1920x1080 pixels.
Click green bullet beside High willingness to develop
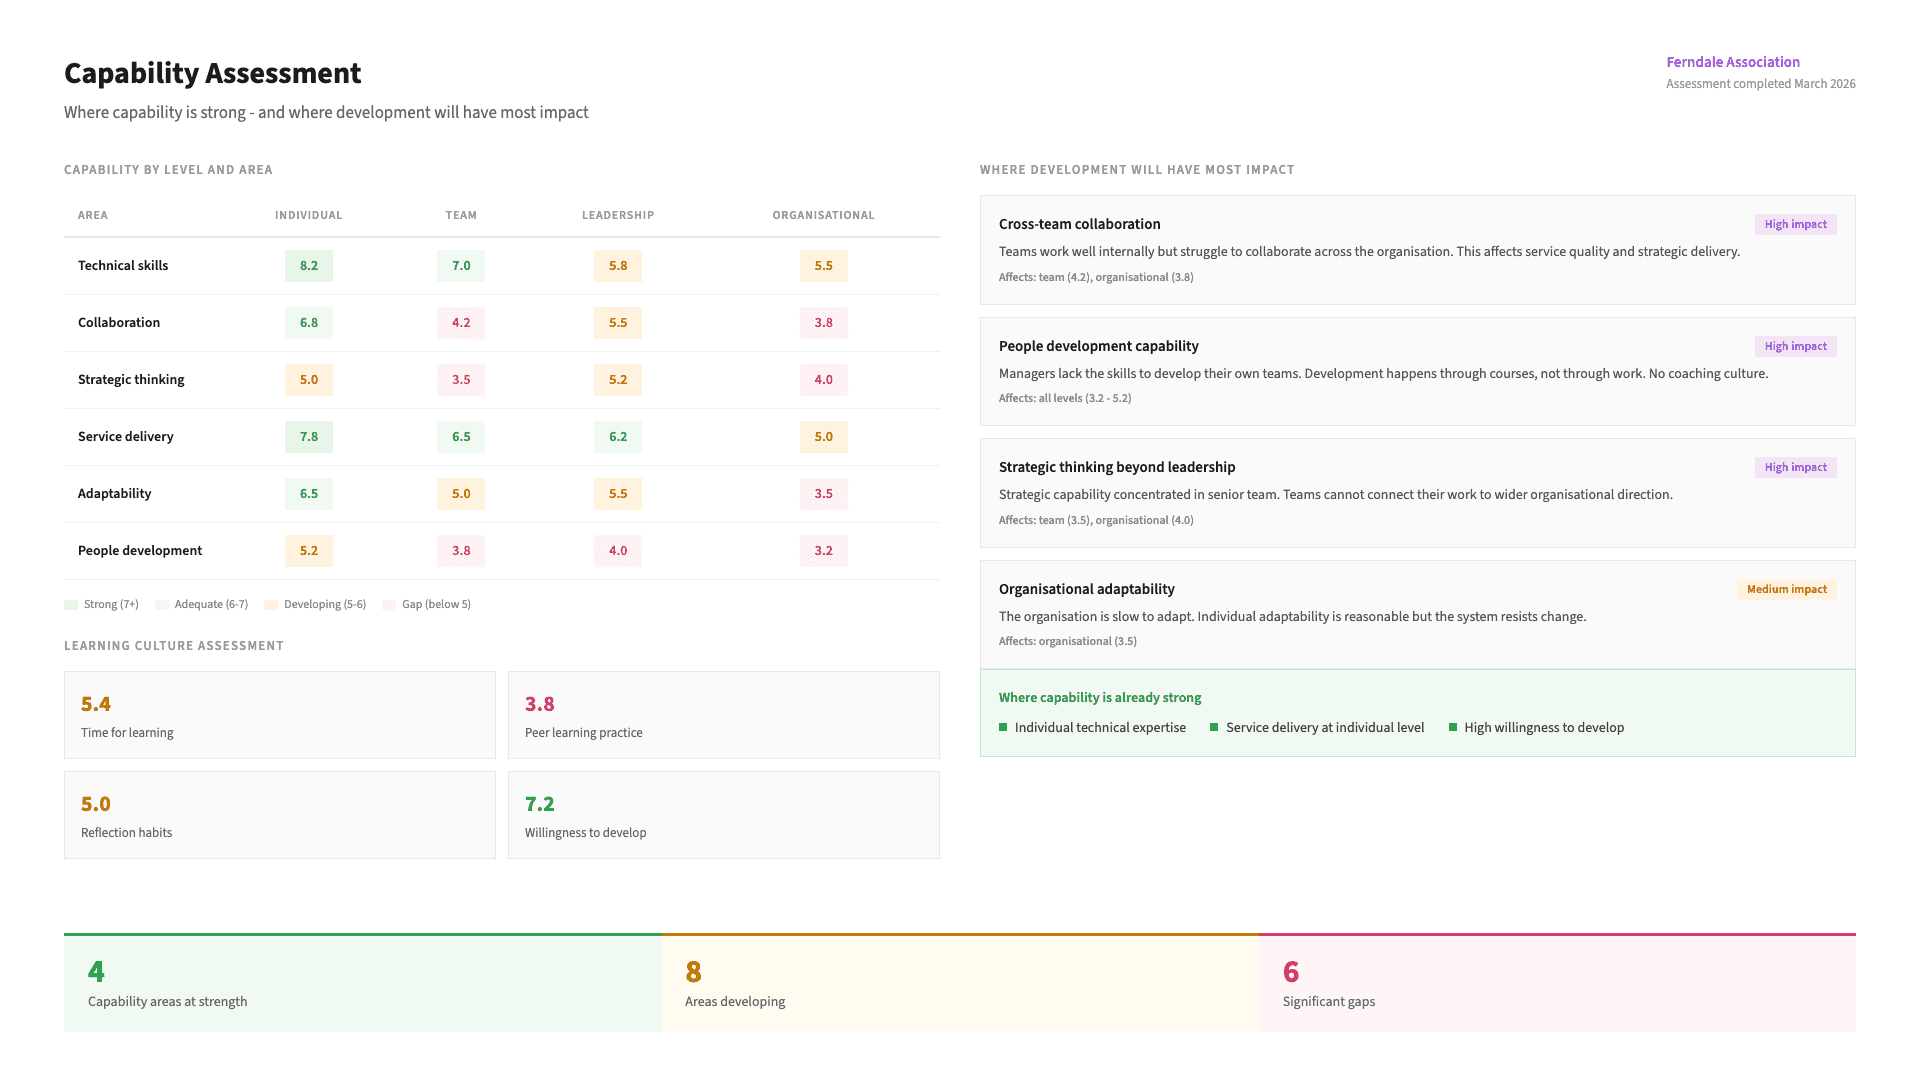point(1452,728)
